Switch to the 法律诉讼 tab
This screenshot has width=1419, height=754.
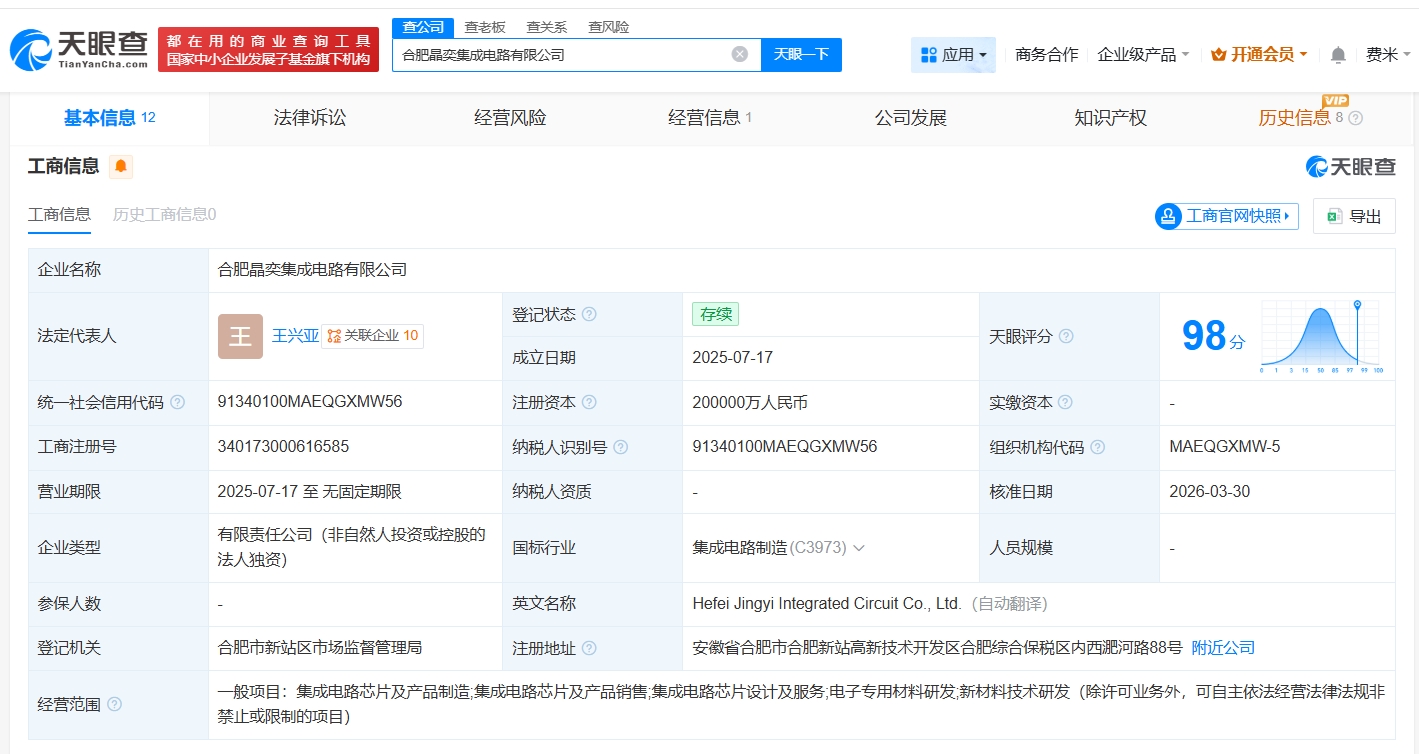pos(310,118)
